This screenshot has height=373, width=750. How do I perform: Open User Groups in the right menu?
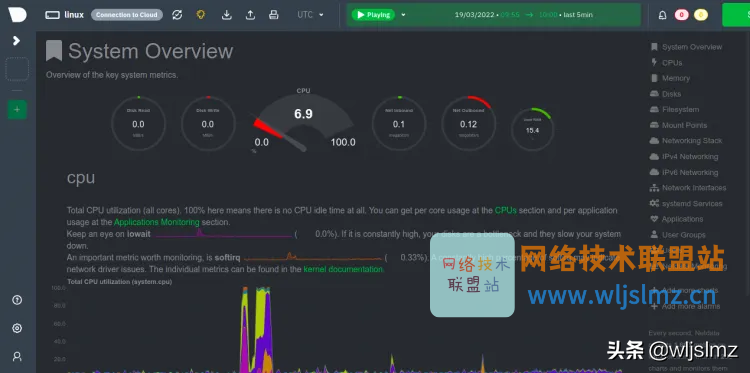(678, 235)
